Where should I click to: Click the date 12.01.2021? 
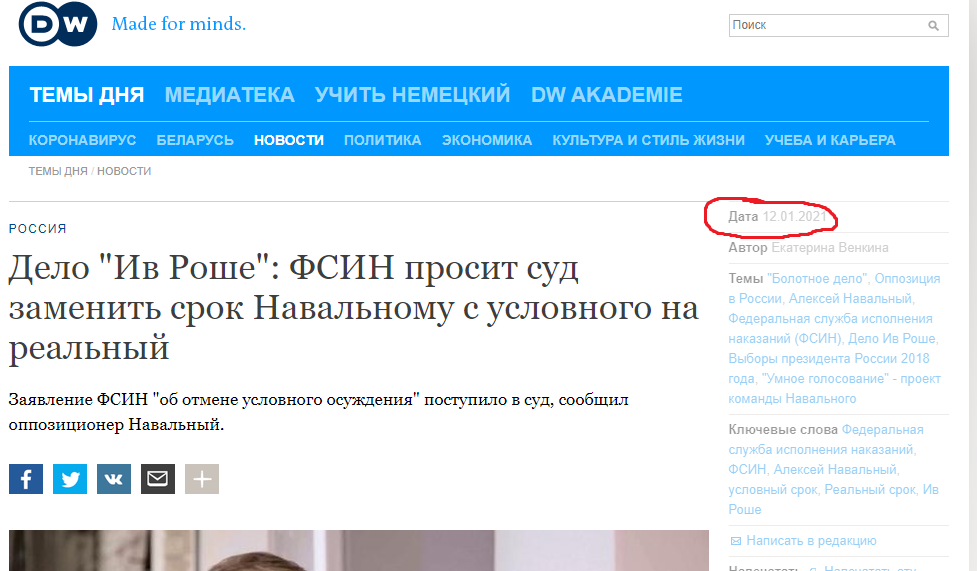(x=794, y=216)
